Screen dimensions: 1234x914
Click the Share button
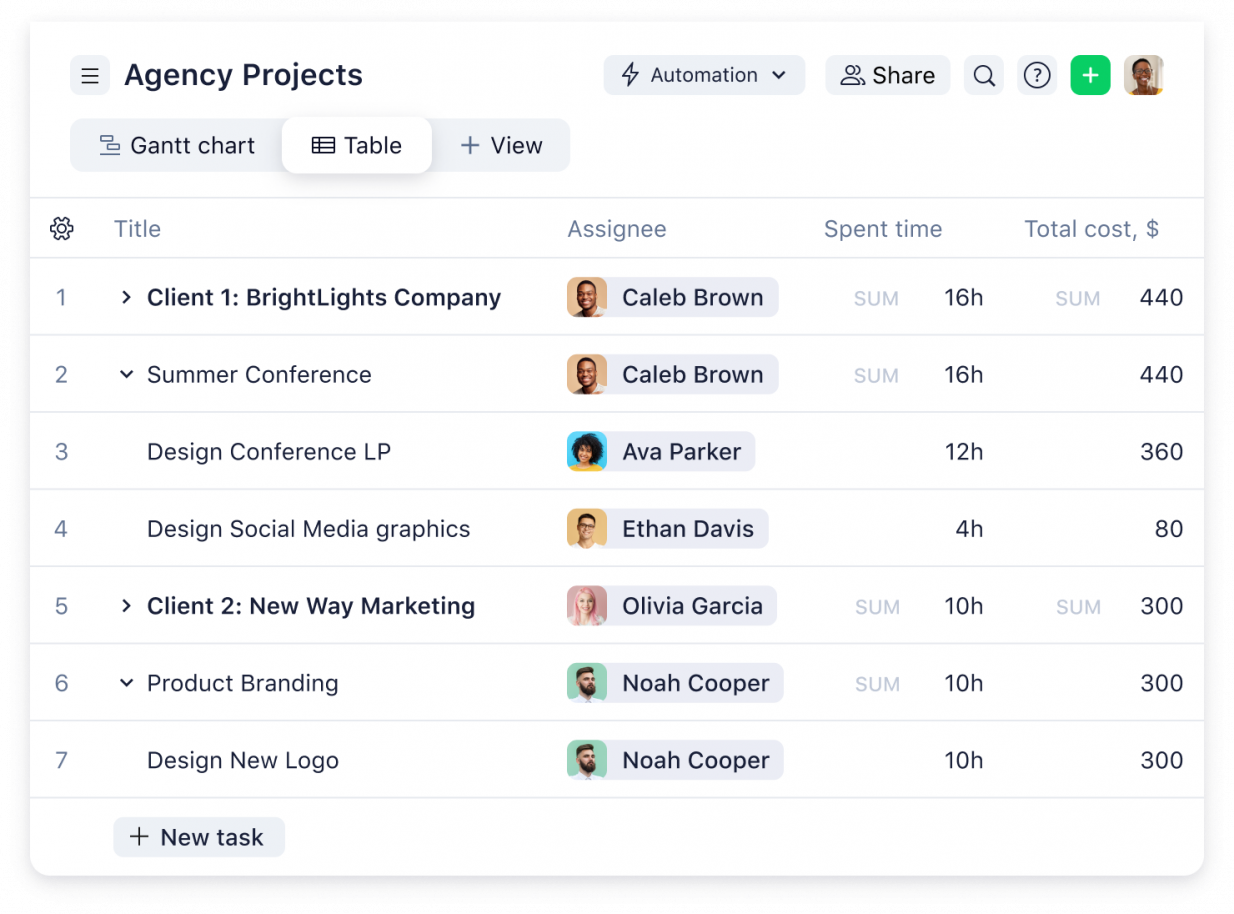[x=887, y=76]
